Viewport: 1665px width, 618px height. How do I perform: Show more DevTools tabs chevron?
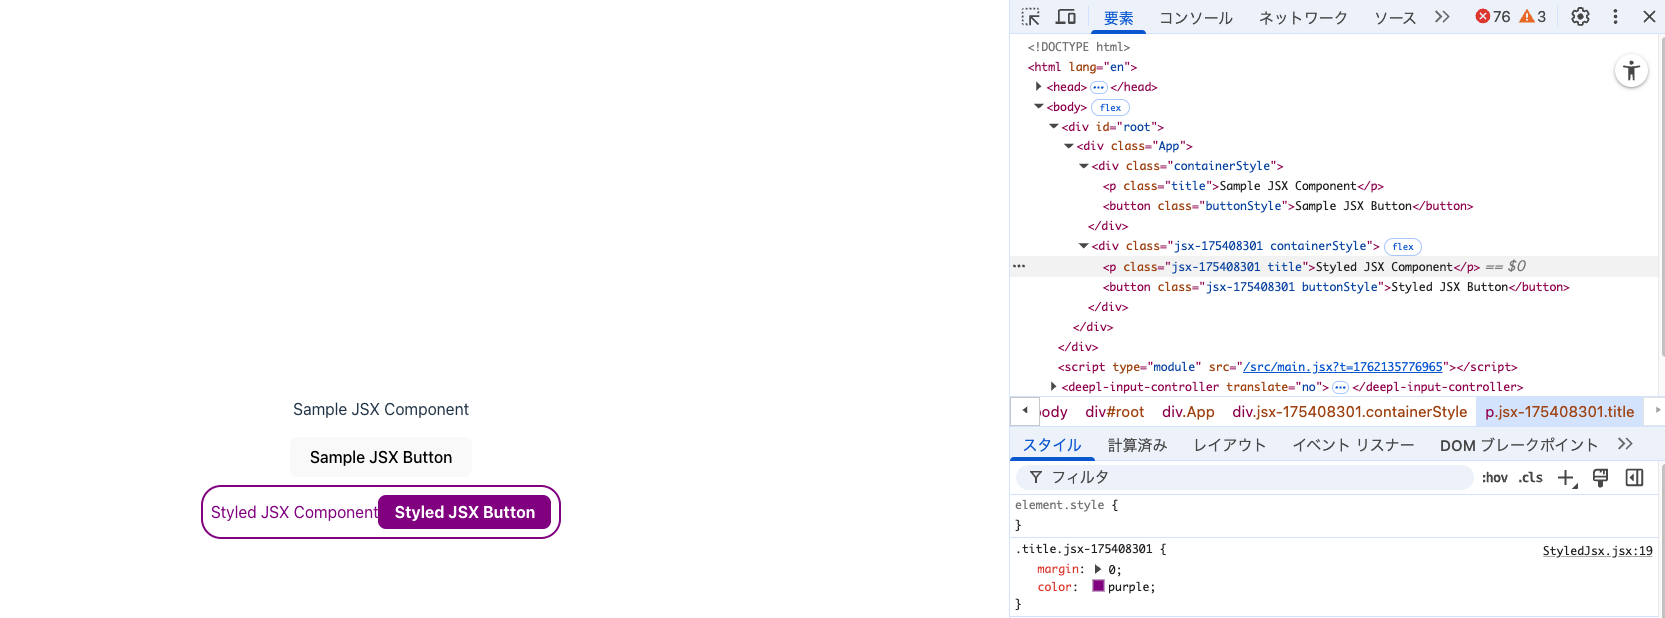point(1442,17)
